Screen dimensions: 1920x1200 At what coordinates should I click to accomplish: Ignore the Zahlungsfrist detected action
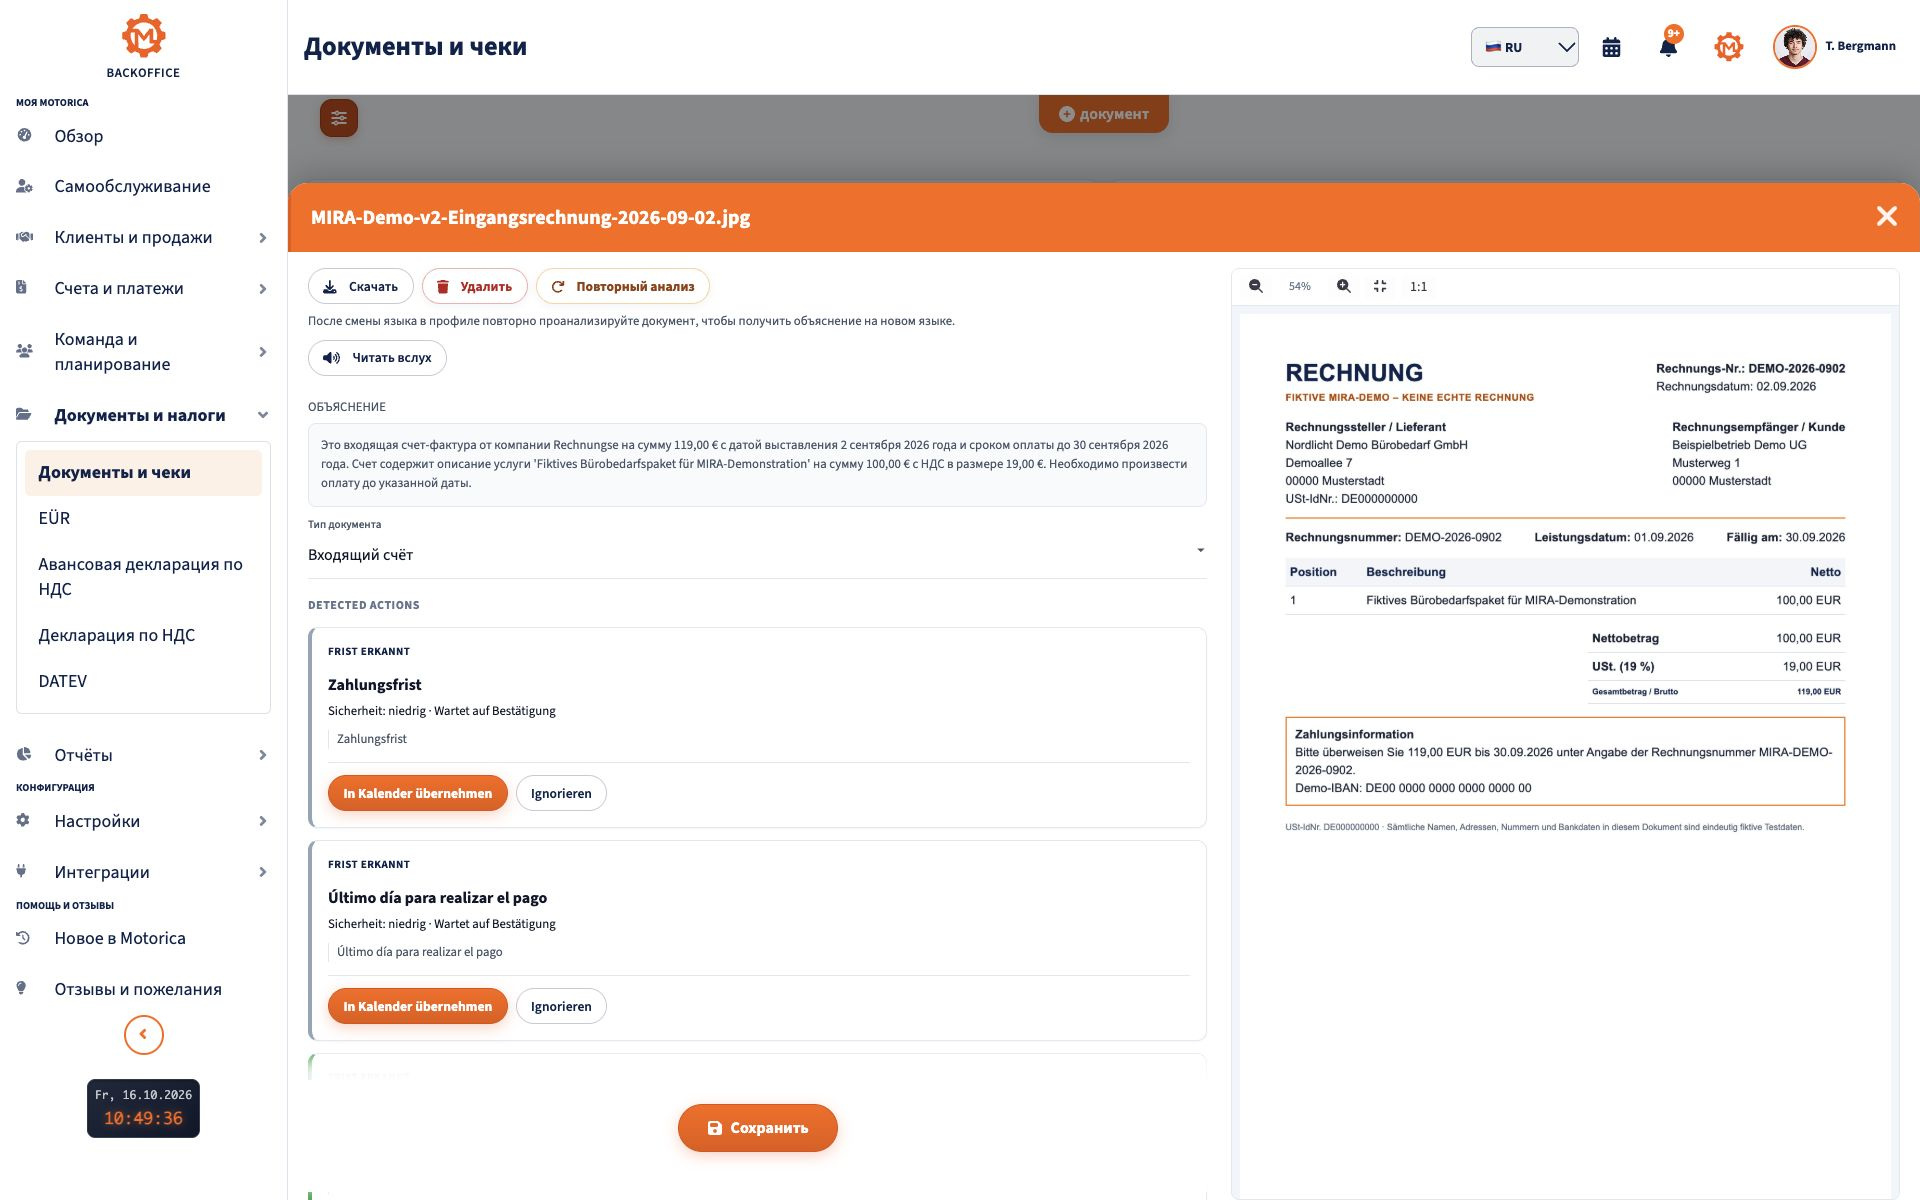pyautogui.click(x=561, y=793)
